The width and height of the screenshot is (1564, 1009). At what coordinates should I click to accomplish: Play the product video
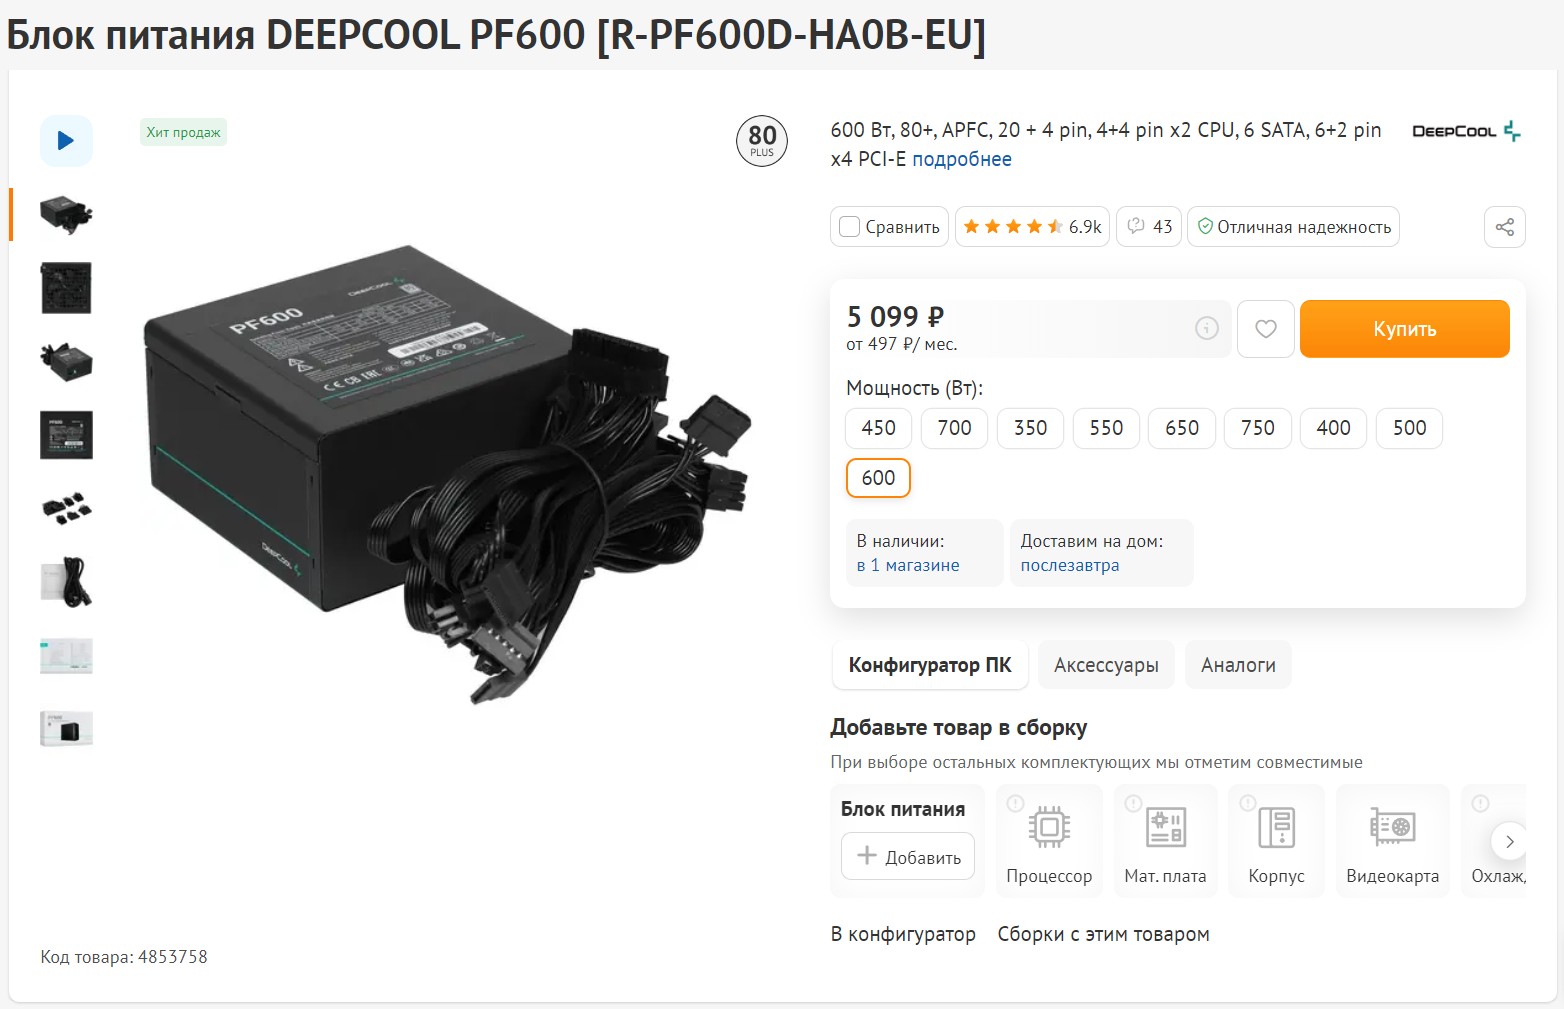66,141
